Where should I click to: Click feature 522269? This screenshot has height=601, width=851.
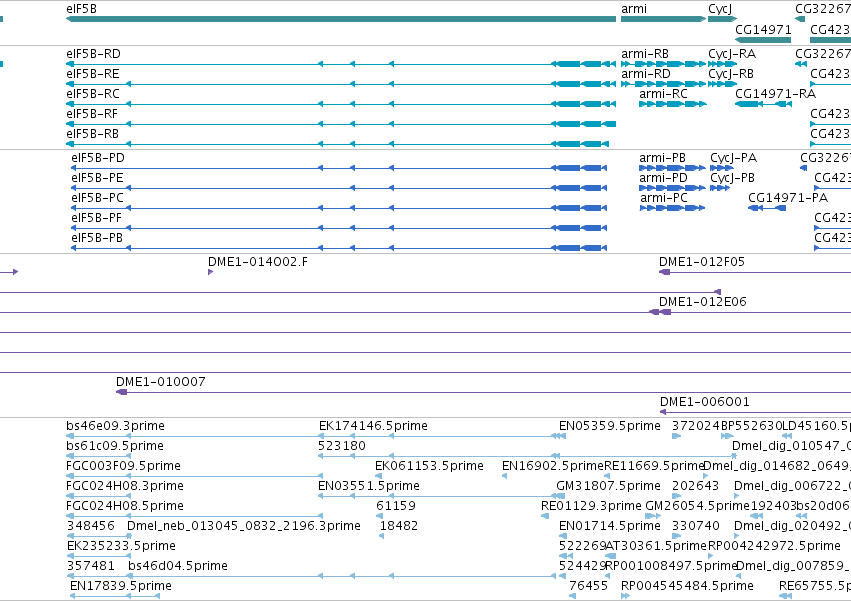click(582, 546)
